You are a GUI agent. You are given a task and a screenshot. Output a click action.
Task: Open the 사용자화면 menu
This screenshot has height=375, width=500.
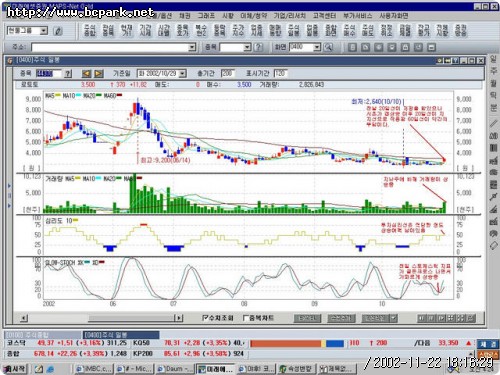coord(394,16)
